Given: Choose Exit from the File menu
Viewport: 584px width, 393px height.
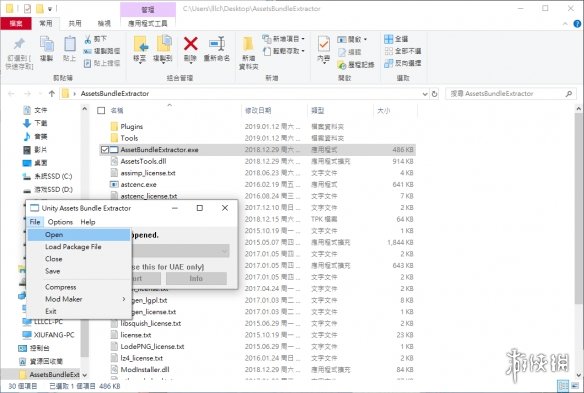Looking at the screenshot, I should coord(79,311).
